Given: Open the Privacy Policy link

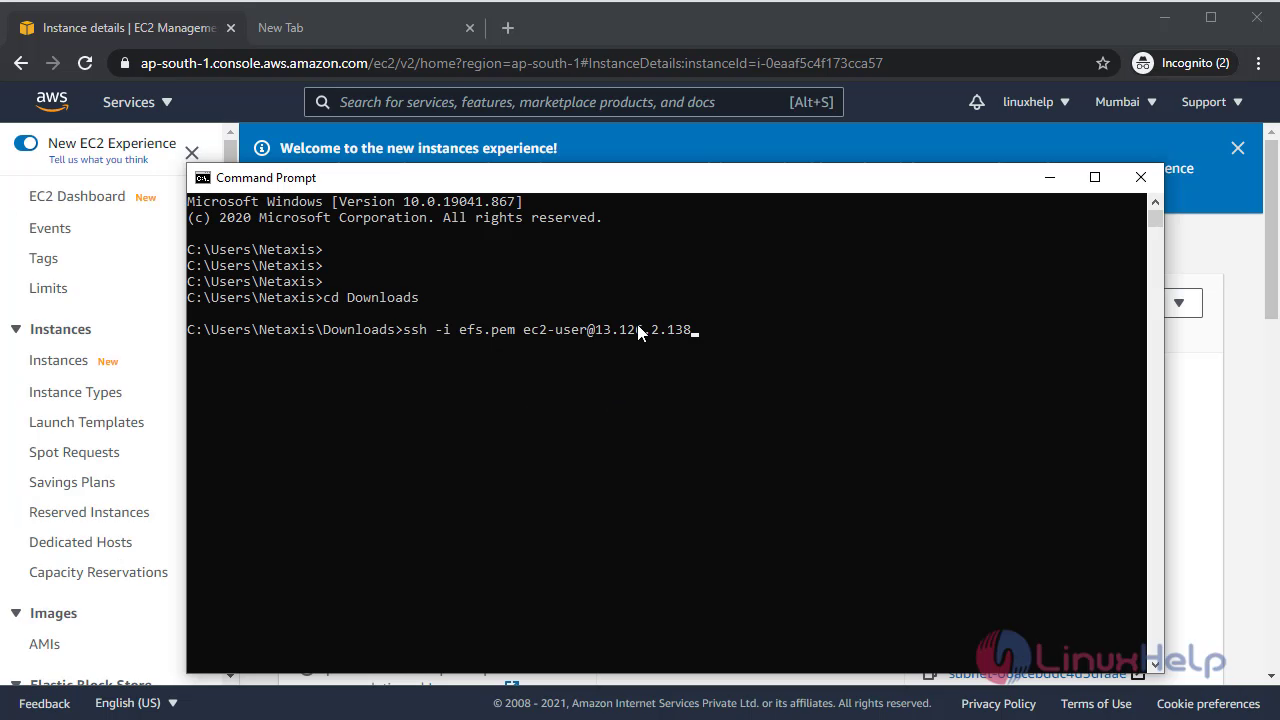Looking at the screenshot, I should (998, 703).
